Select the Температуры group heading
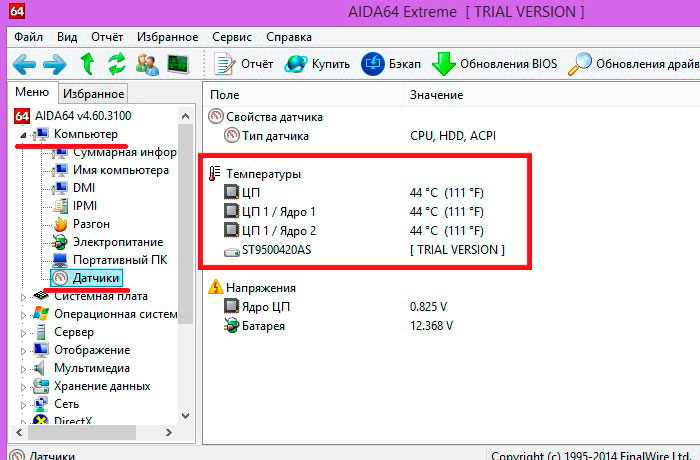Screen dimensions: 700x460 tap(263, 174)
